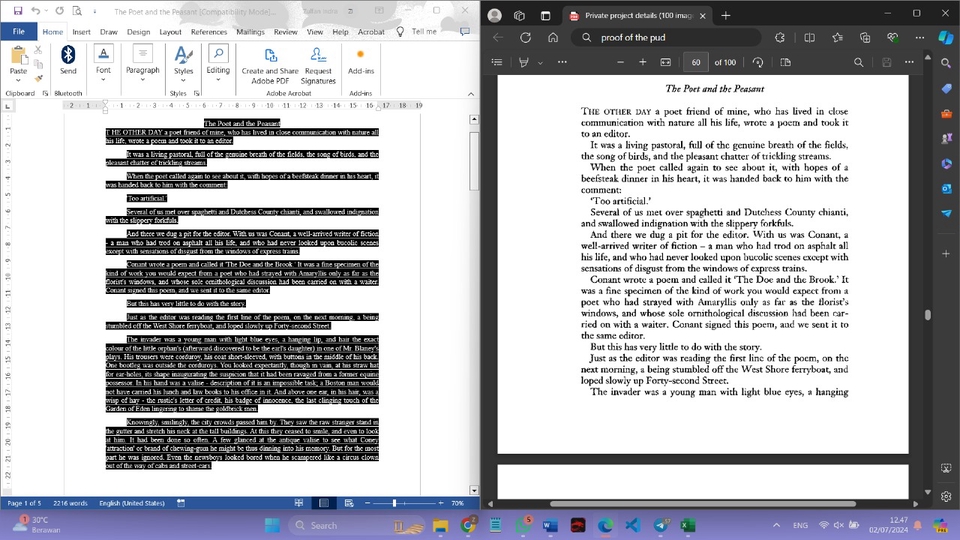Image resolution: width=960 pixels, height=540 pixels.
Task: Open the Comments pane icon in Word
Action: [465, 31]
